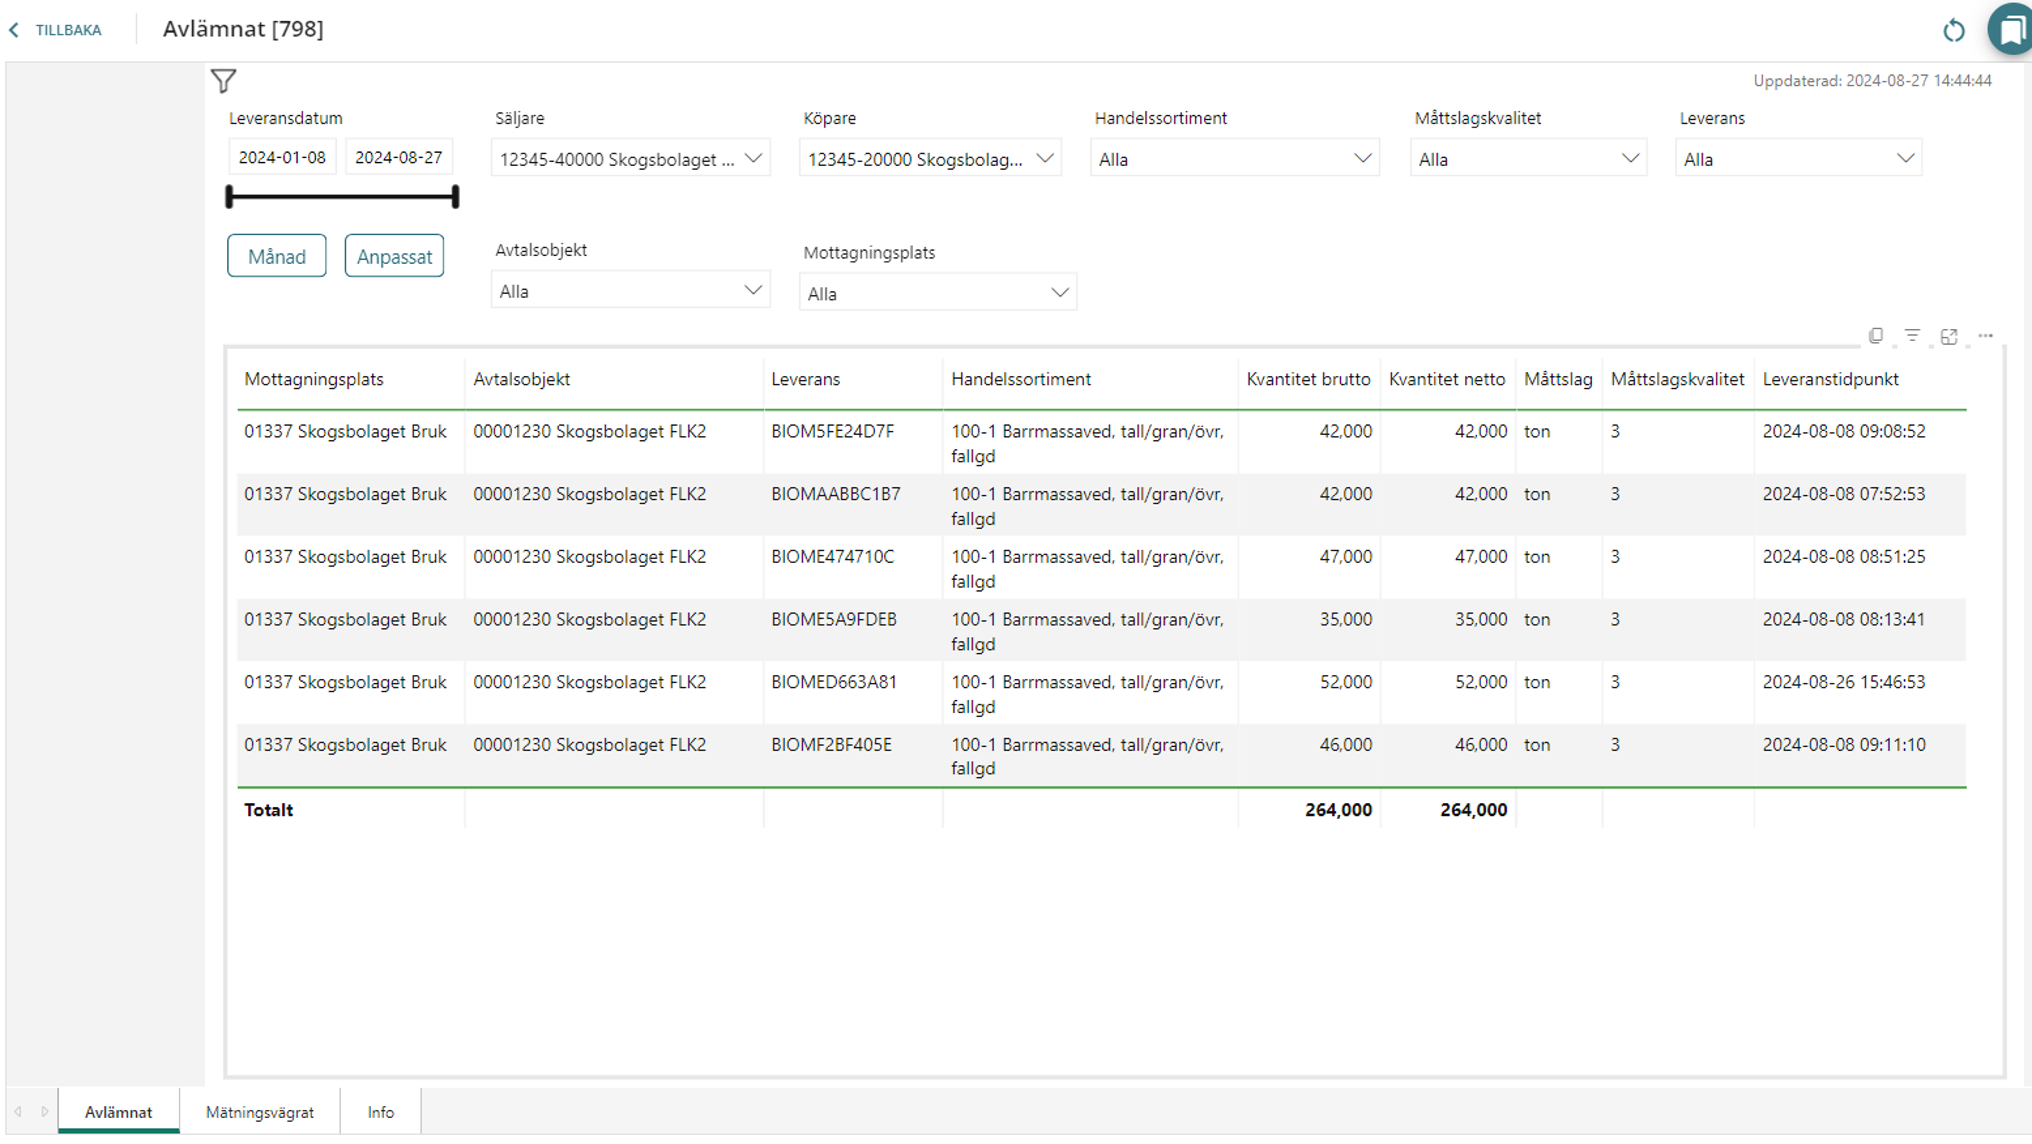Open more options ellipsis above table
Image resolution: width=2032 pixels, height=1144 pixels.
click(x=1986, y=336)
